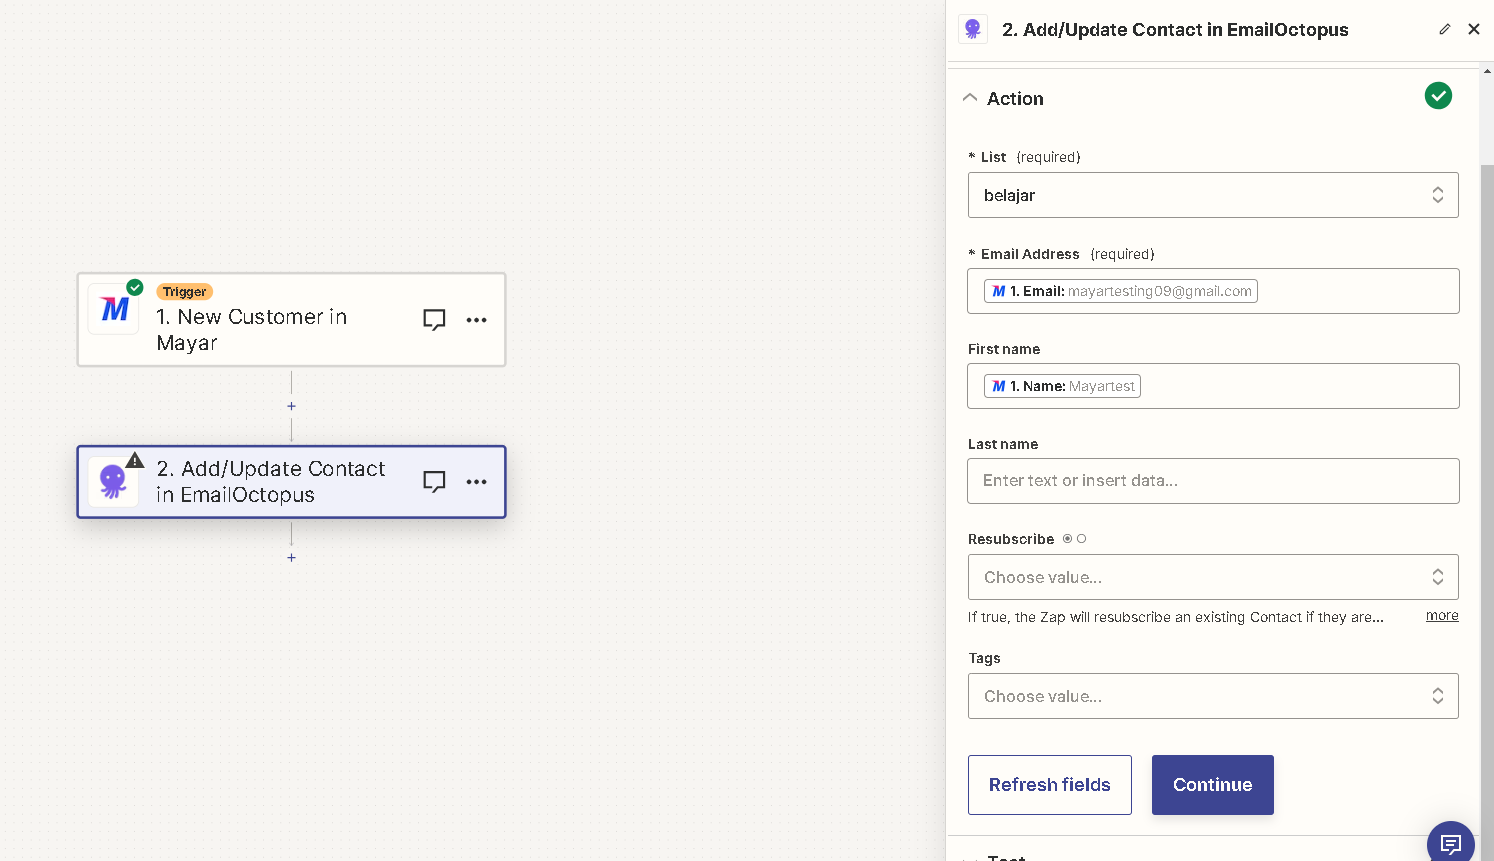1494x861 pixels.
Task: Add a step after EmailOctopus action
Action: tap(291, 558)
